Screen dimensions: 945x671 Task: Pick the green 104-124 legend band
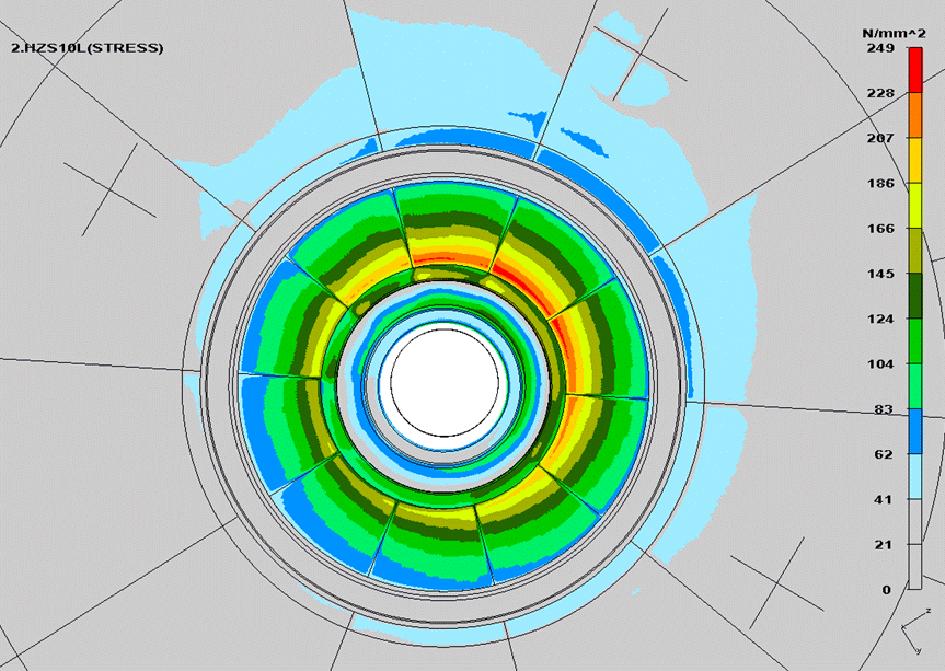915,341
